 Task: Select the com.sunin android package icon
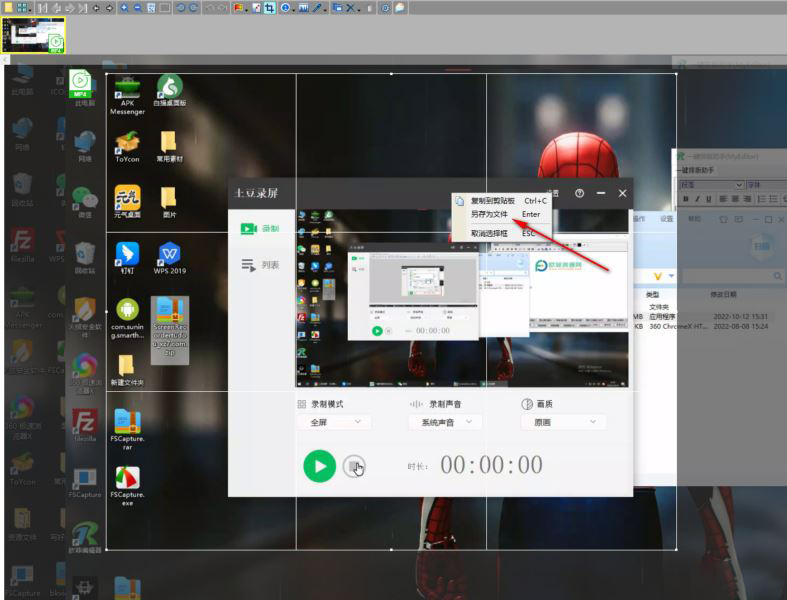[127, 319]
